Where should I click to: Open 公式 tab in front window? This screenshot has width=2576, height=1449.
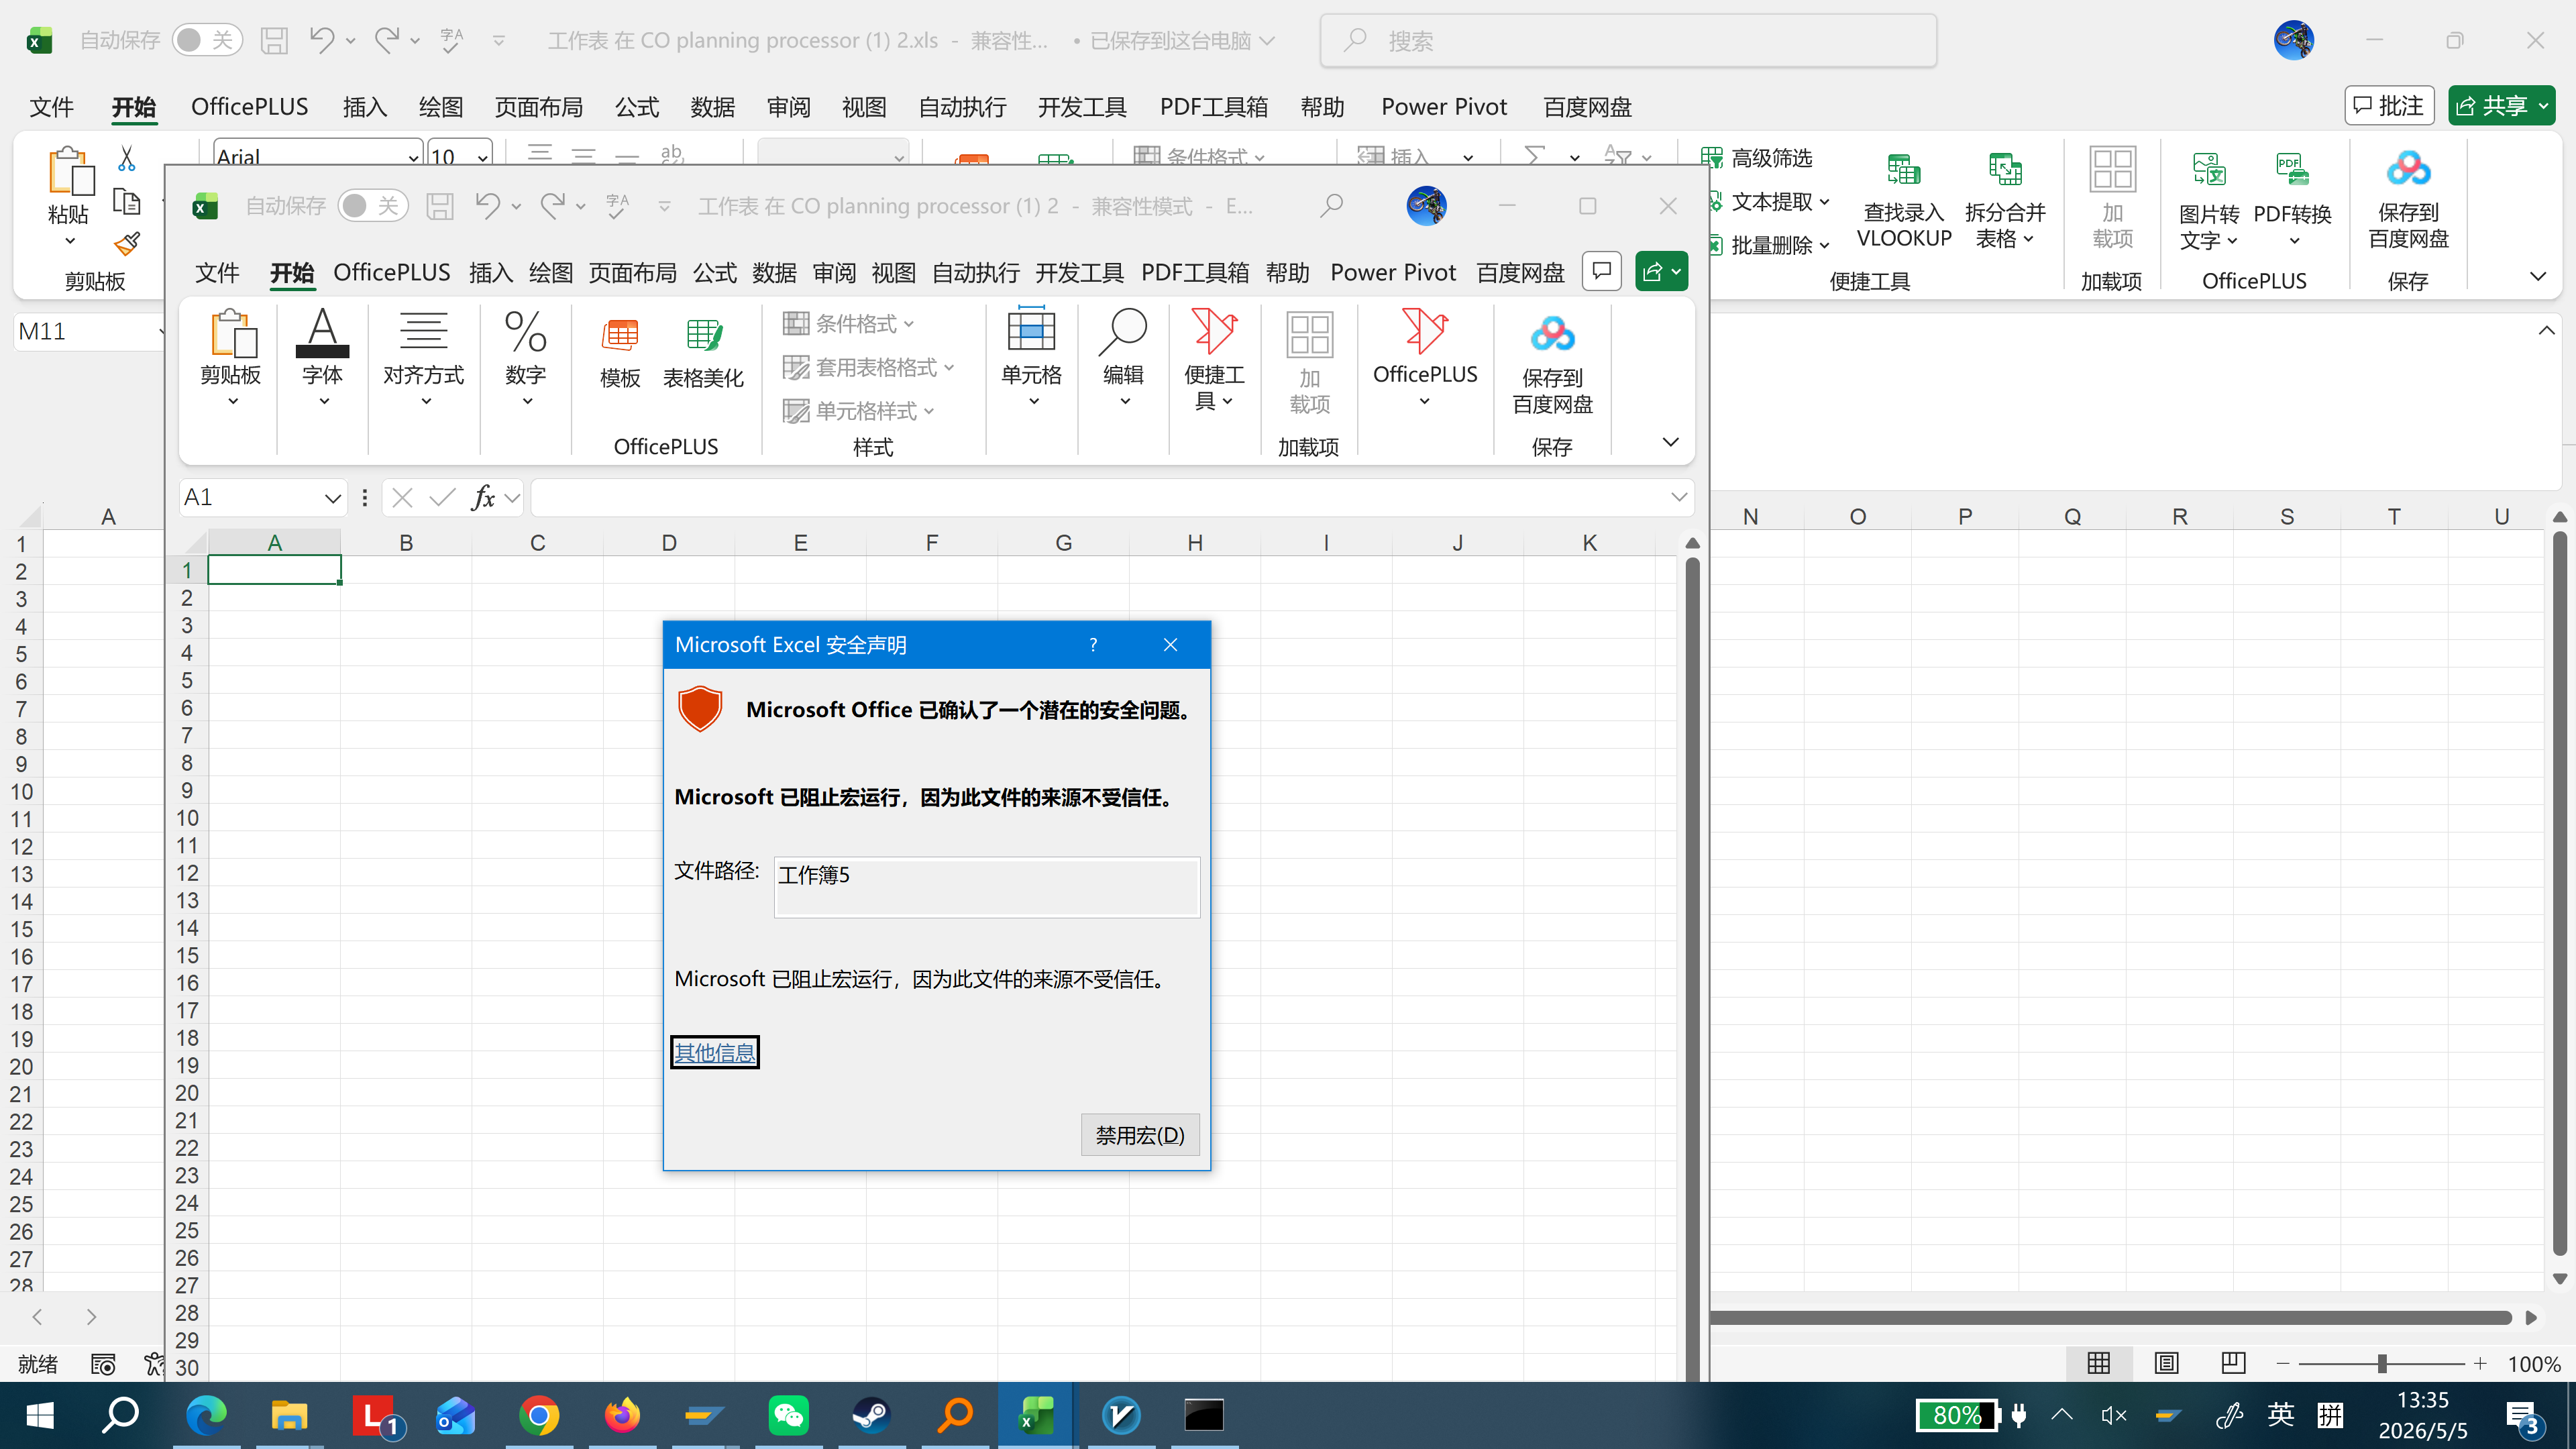pyautogui.click(x=714, y=273)
